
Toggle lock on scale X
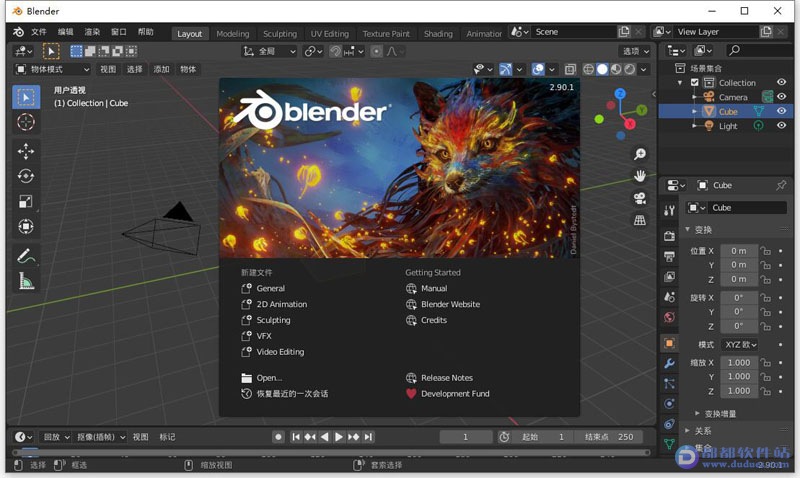(765, 363)
